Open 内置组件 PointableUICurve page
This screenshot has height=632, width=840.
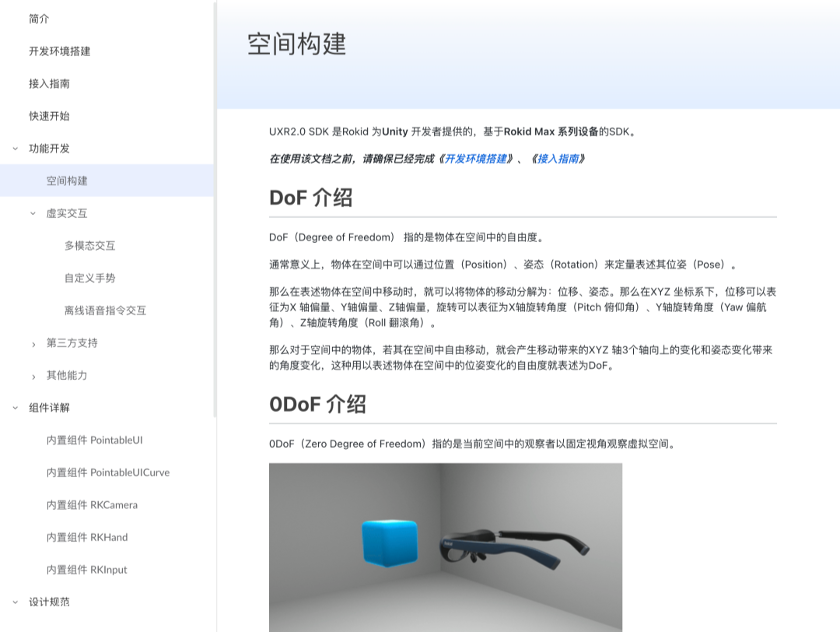pos(108,472)
